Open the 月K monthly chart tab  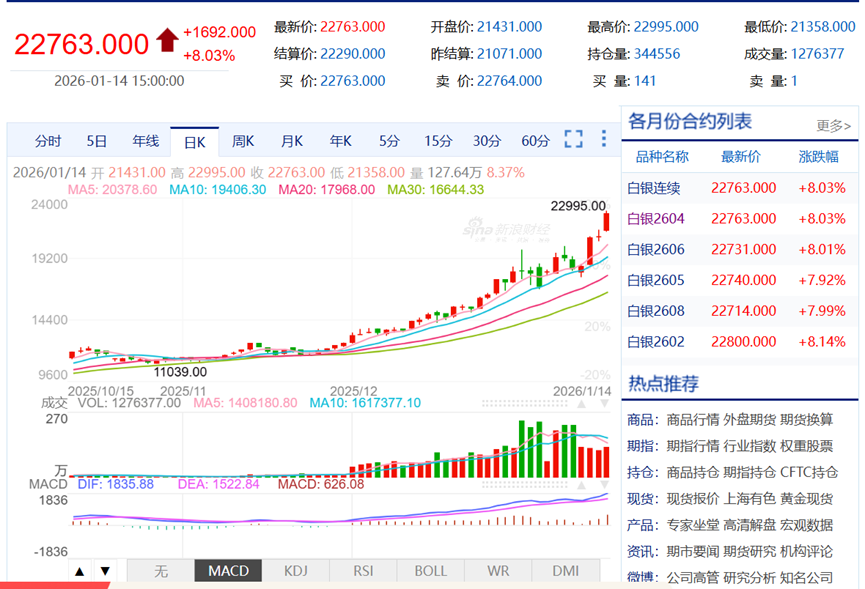(x=291, y=141)
